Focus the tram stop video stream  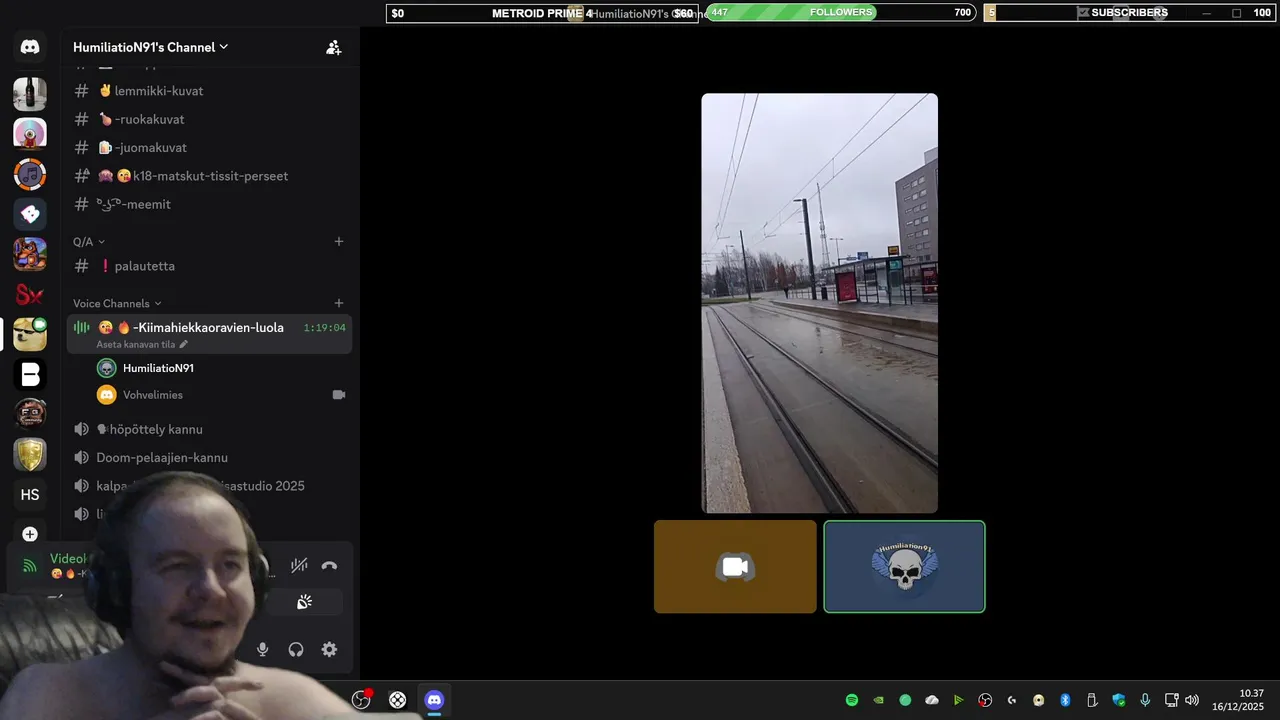(x=819, y=303)
